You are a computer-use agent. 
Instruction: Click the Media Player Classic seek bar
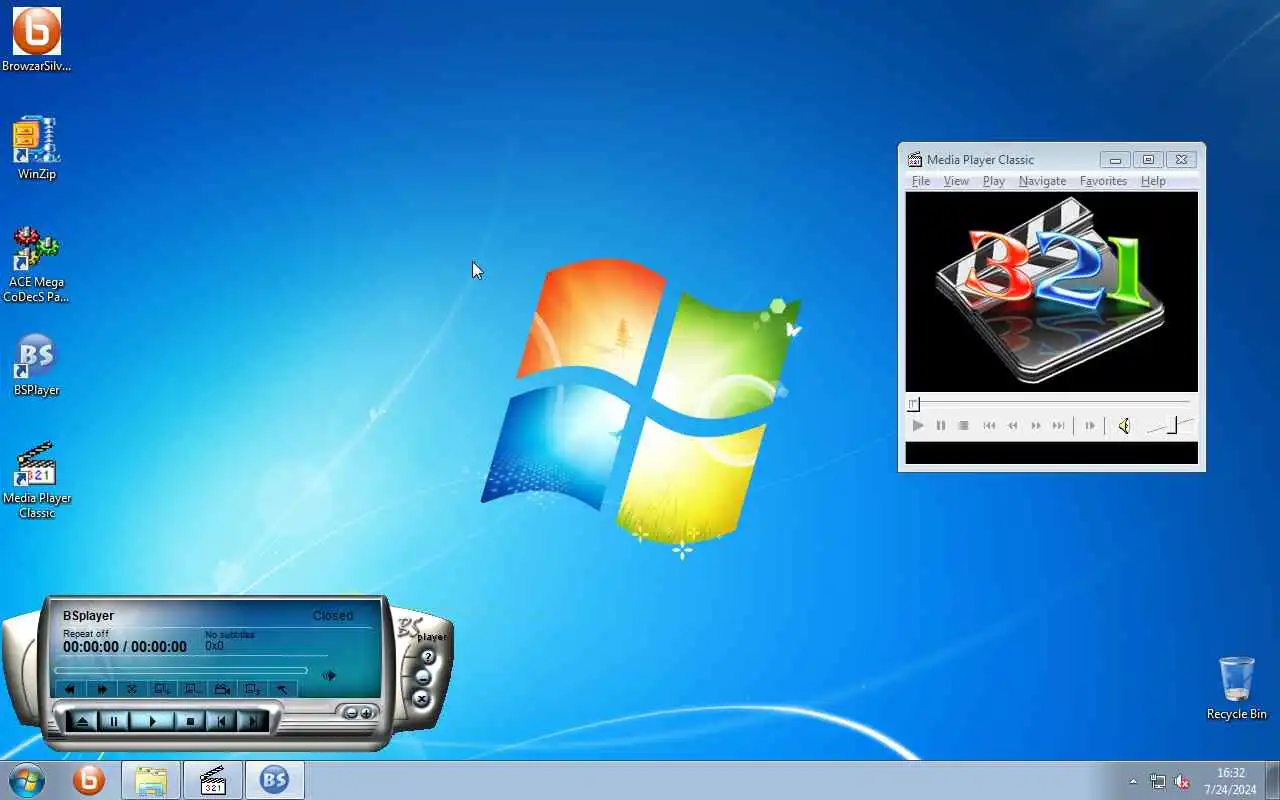(1051, 404)
